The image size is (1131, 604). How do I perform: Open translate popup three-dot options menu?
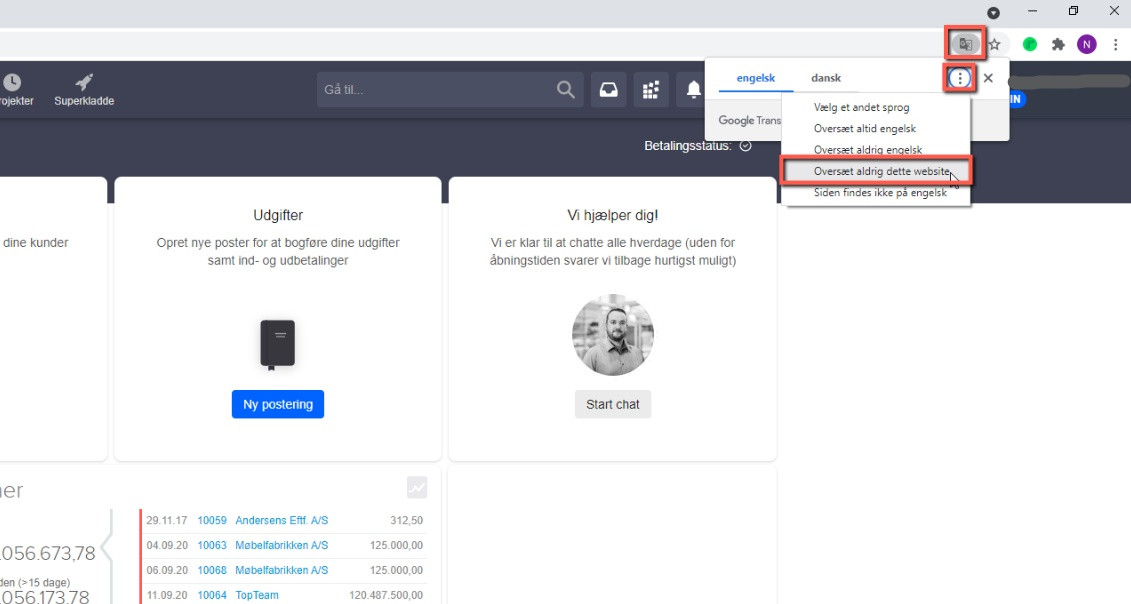pos(960,78)
